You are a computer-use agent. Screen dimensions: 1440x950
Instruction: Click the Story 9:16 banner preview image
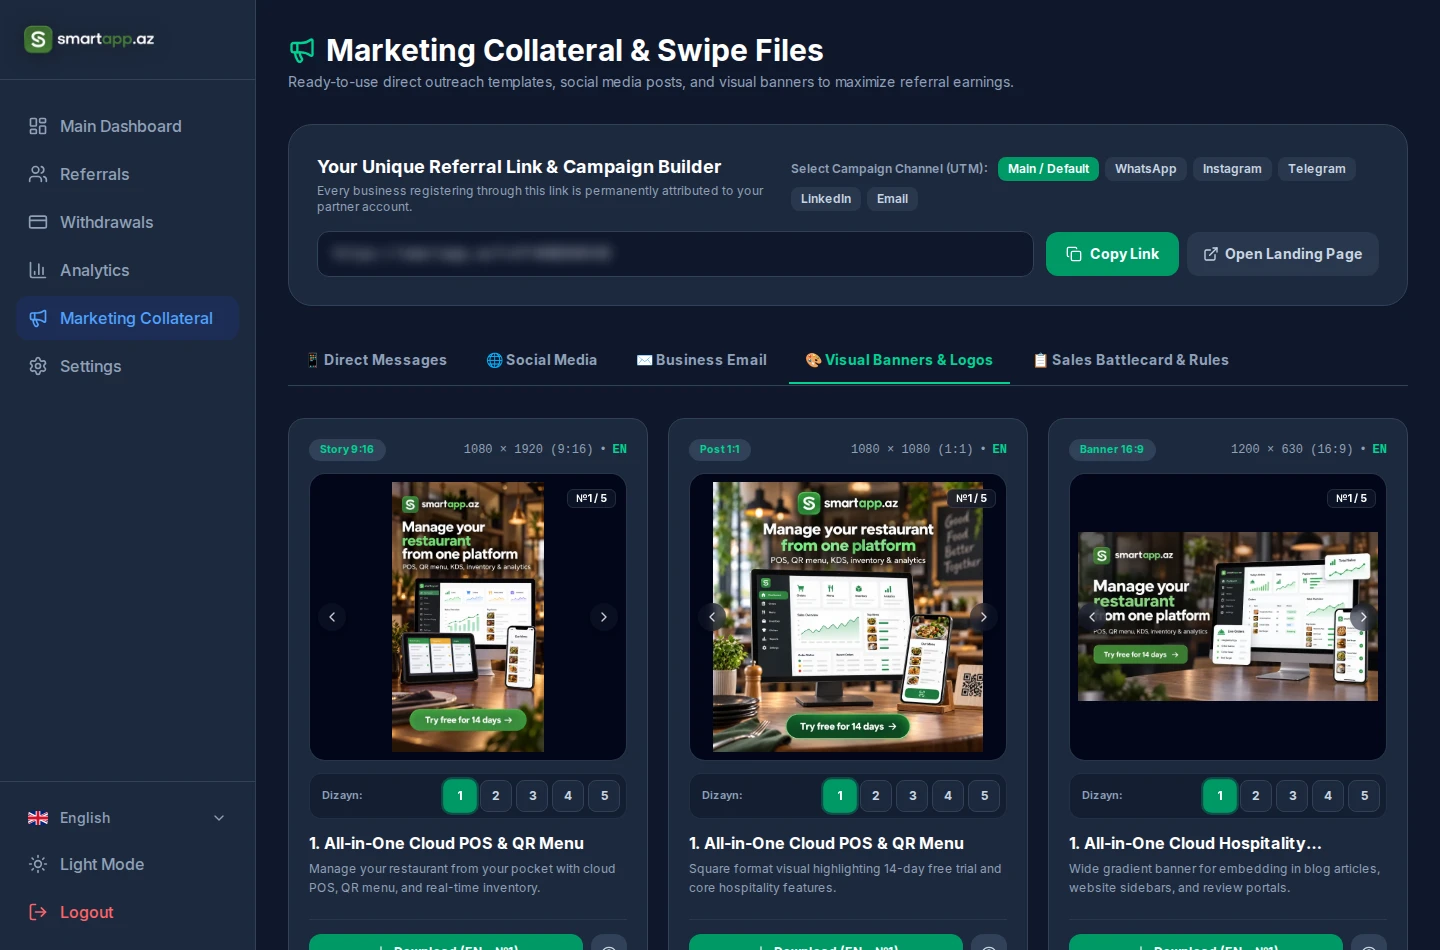coord(468,617)
